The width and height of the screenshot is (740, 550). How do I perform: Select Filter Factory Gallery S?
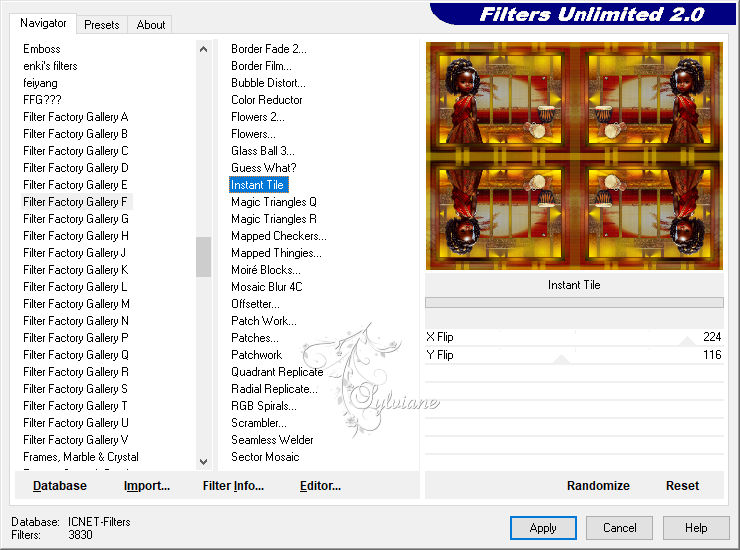(76, 389)
